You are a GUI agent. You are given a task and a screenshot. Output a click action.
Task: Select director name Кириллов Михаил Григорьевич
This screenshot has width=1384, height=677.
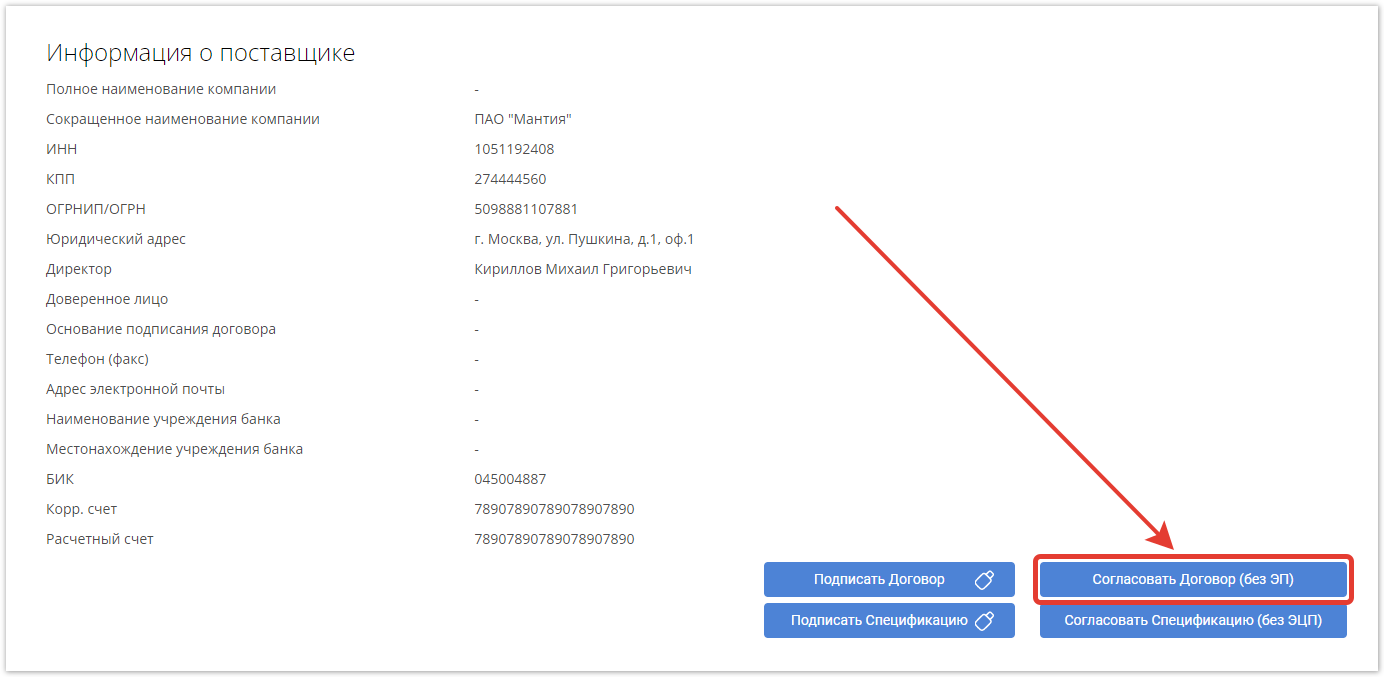583,269
